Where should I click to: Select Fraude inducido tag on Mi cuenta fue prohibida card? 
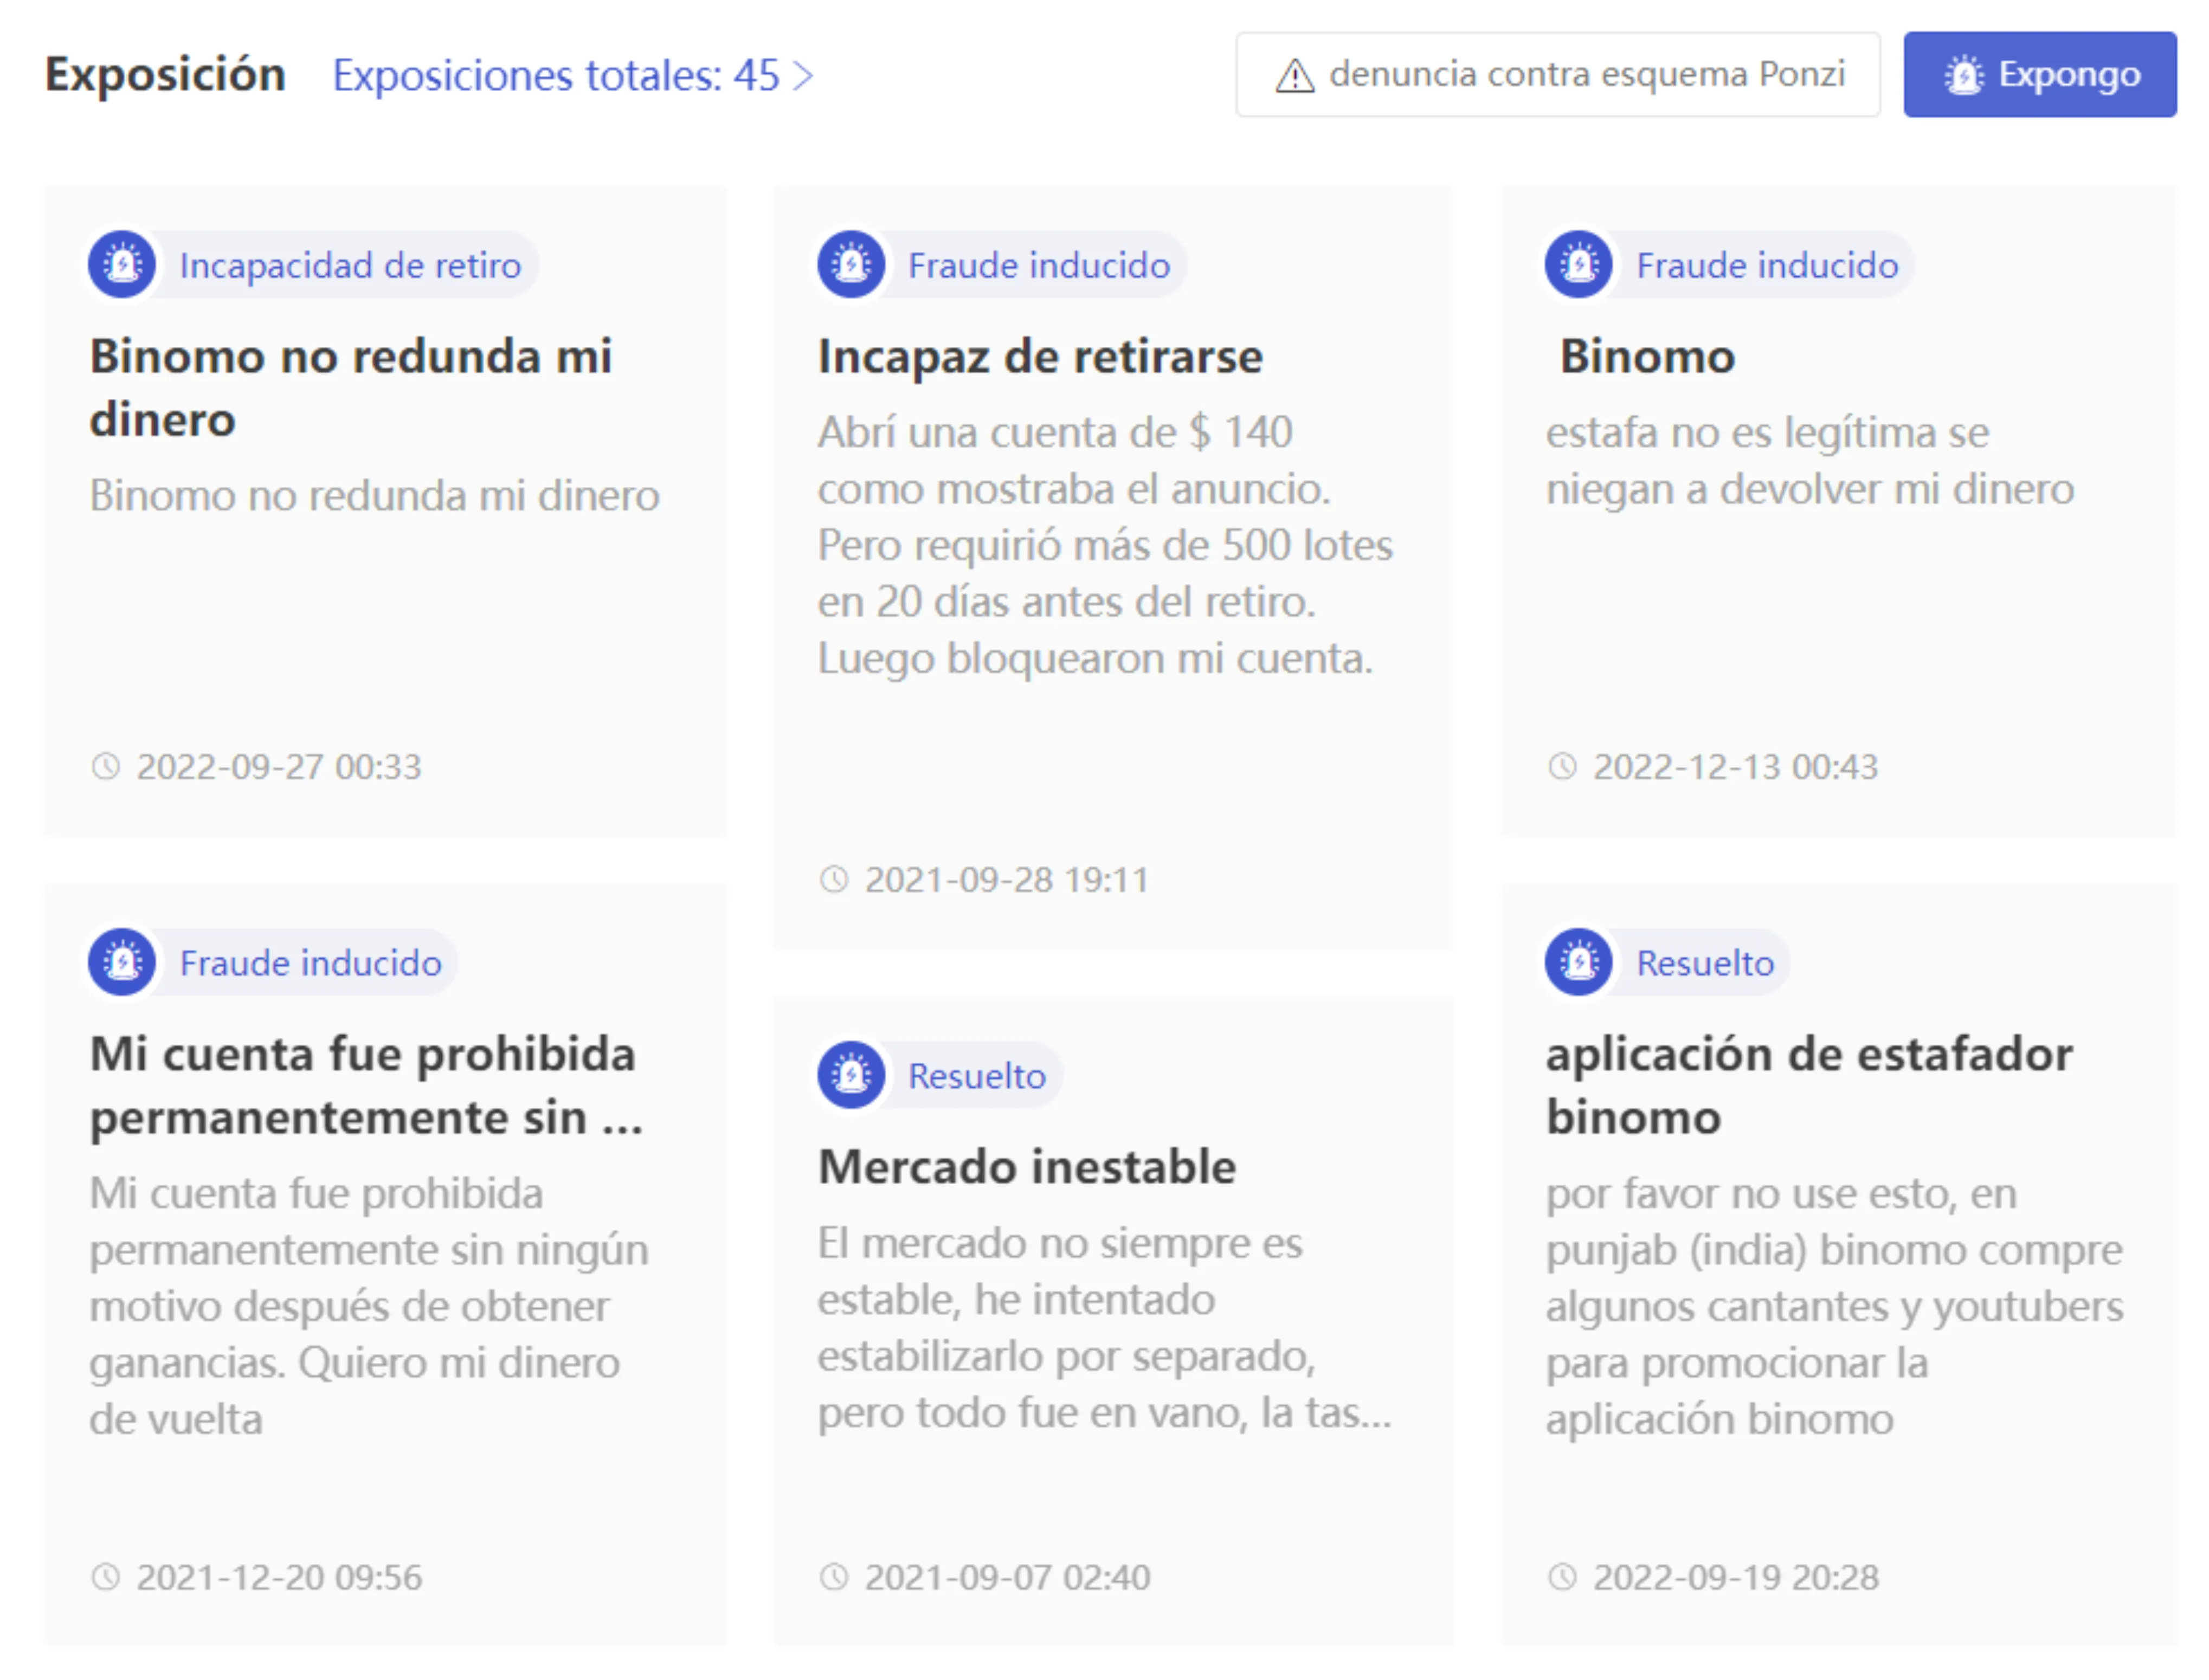310,963
